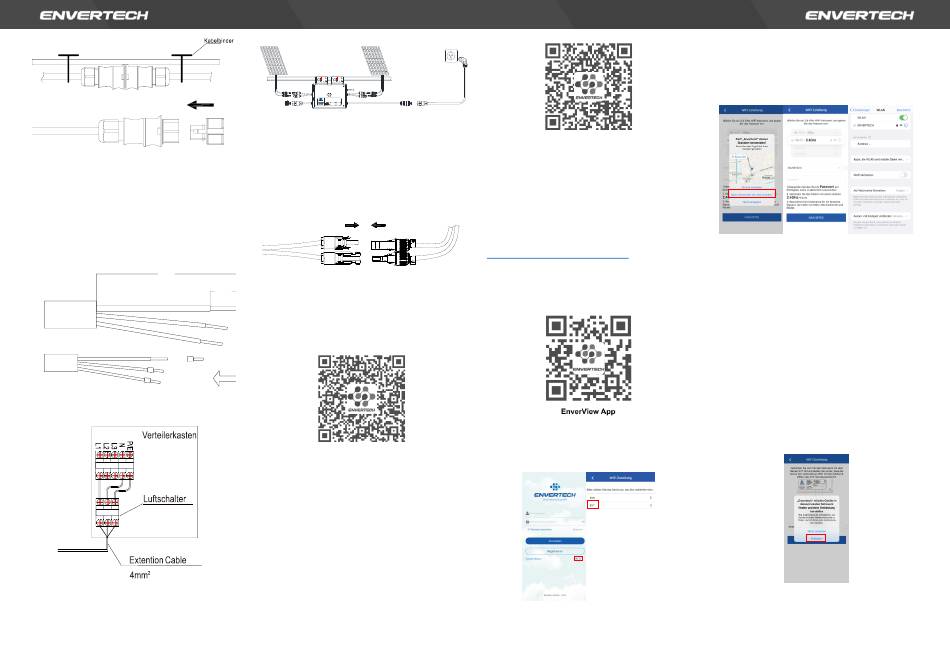The image size is (950, 672).
Task: Click the MC4 connector pair diagram
Action: (361, 244)
